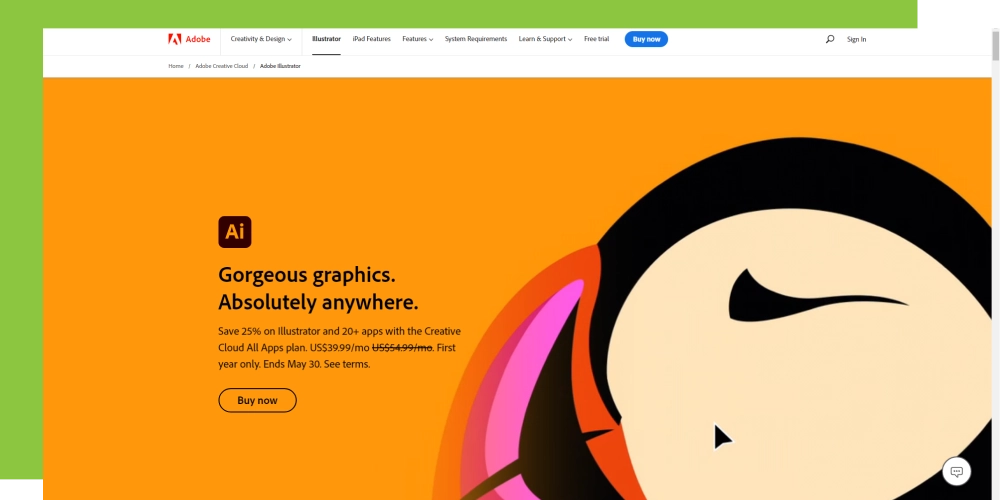Open the chat bubble icon
The image size is (1000, 500).
[956, 471]
